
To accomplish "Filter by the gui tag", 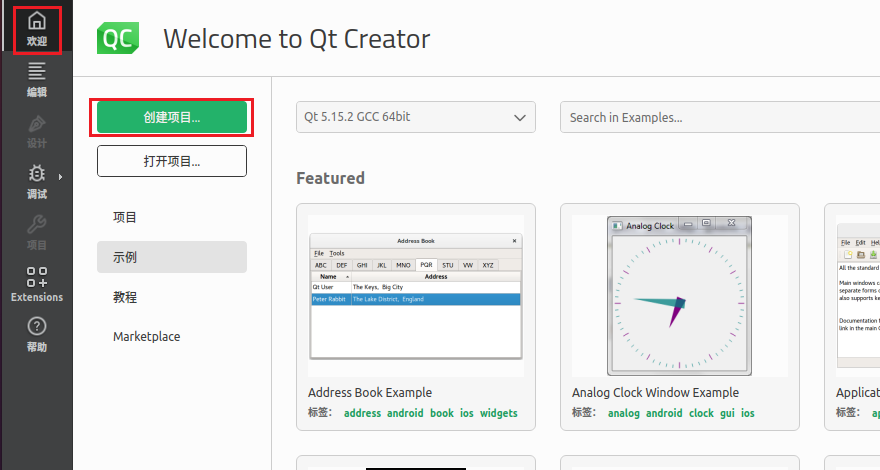I will 727,413.
